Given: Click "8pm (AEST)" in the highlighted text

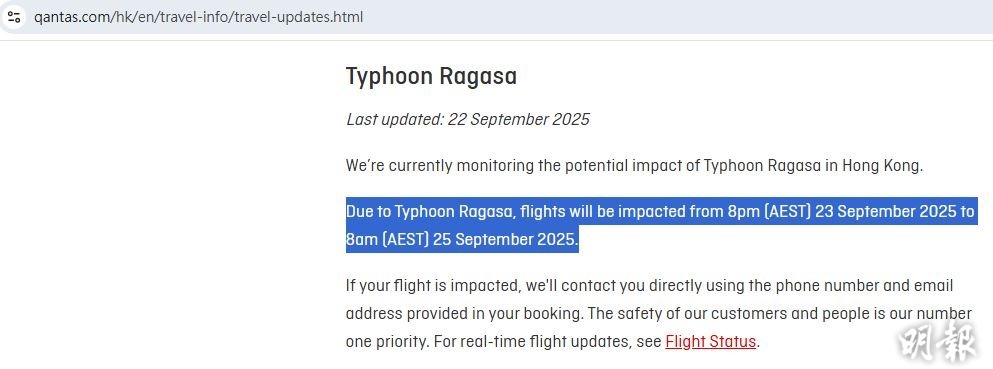Looking at the screenshot, I should coord(769,211).
